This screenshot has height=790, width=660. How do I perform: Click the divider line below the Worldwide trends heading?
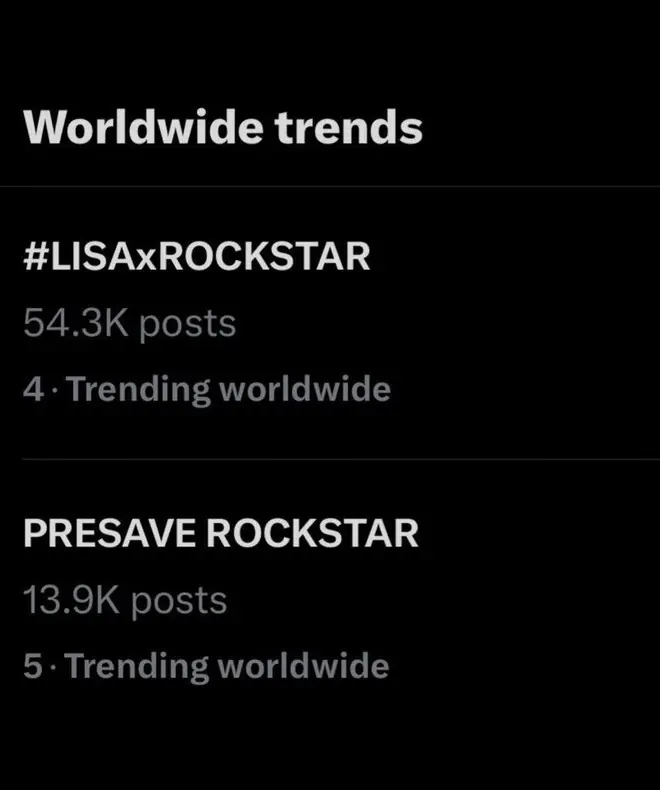[330, 186]
